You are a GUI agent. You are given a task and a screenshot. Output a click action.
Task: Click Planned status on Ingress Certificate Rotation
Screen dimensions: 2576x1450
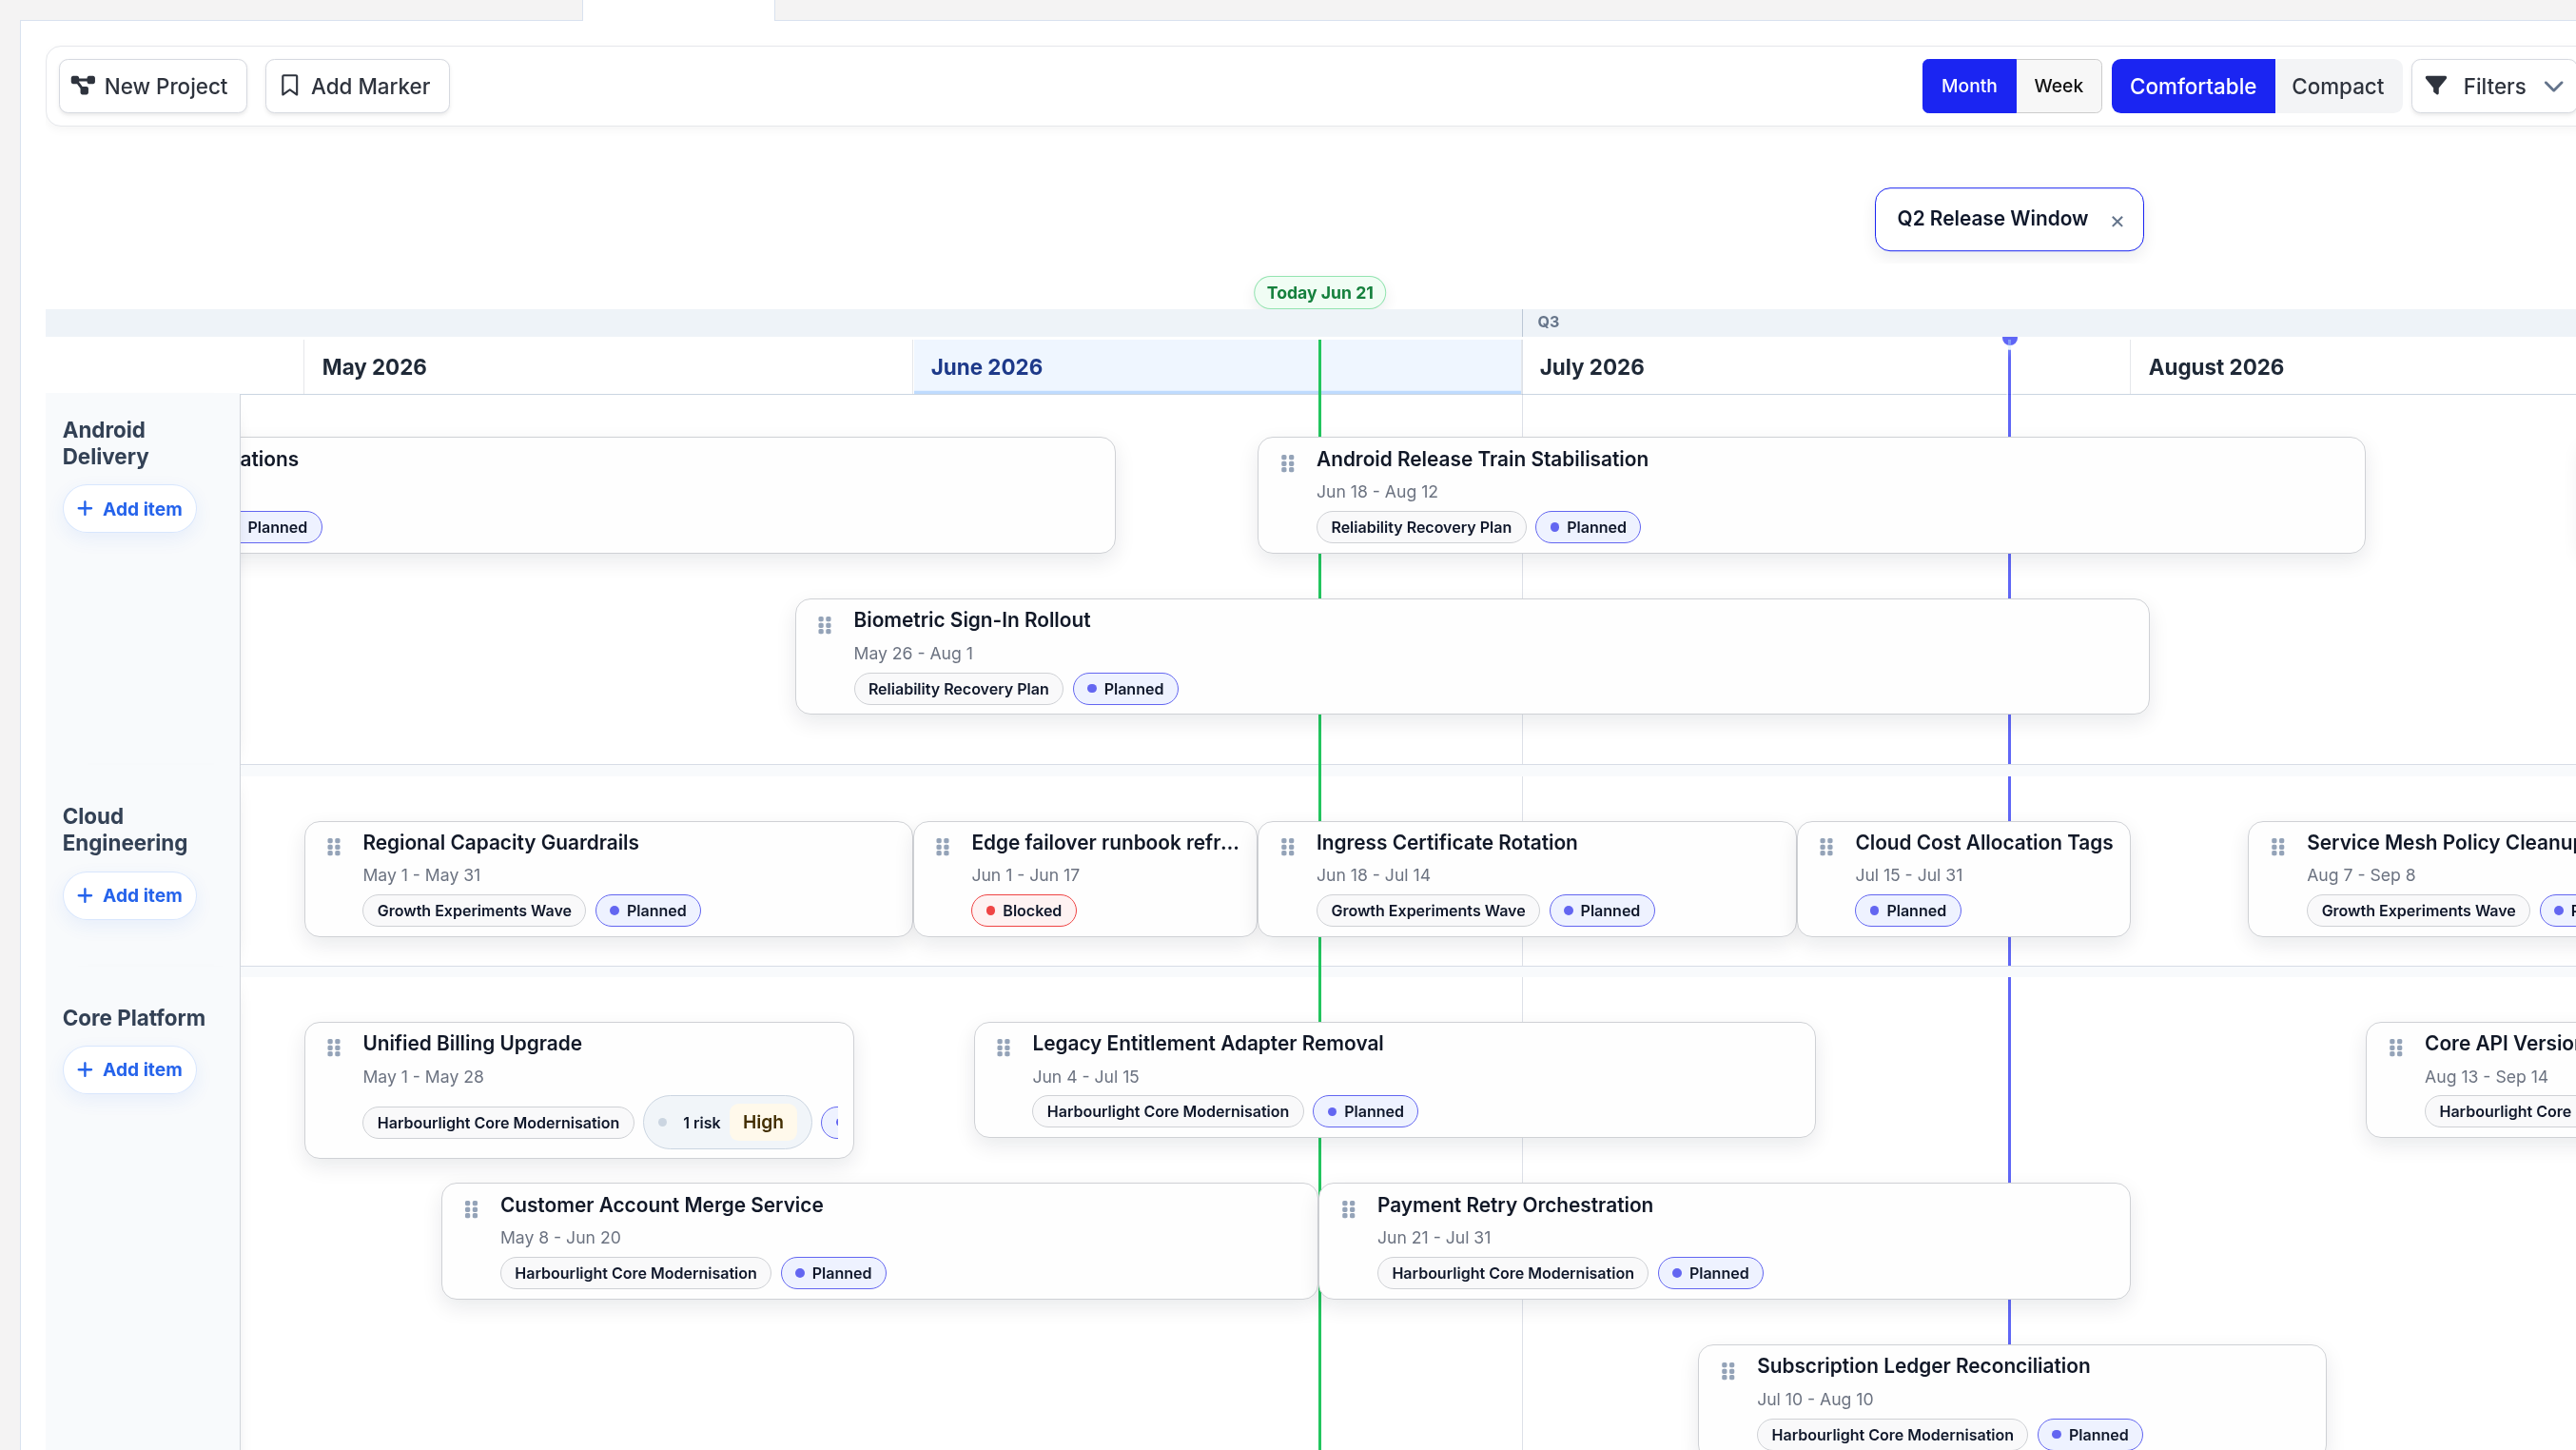tap(1601, 911)
